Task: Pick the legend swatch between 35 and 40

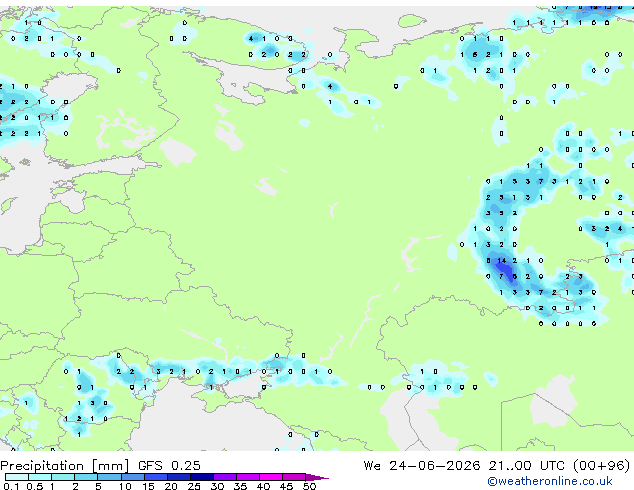Action: click(x=248, y=477)
